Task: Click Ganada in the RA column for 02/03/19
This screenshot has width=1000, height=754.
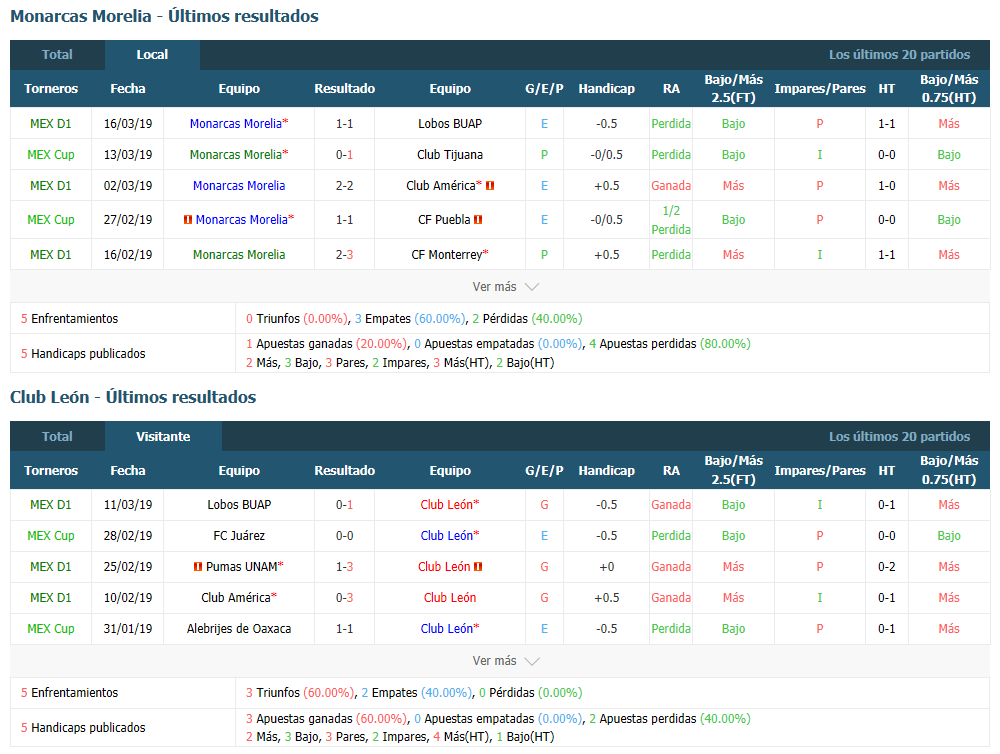Action: 671,186
